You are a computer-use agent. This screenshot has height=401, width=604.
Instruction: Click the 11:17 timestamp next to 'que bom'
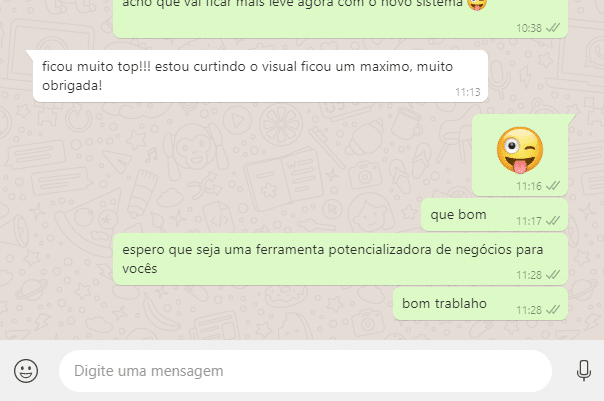(529, 221)
